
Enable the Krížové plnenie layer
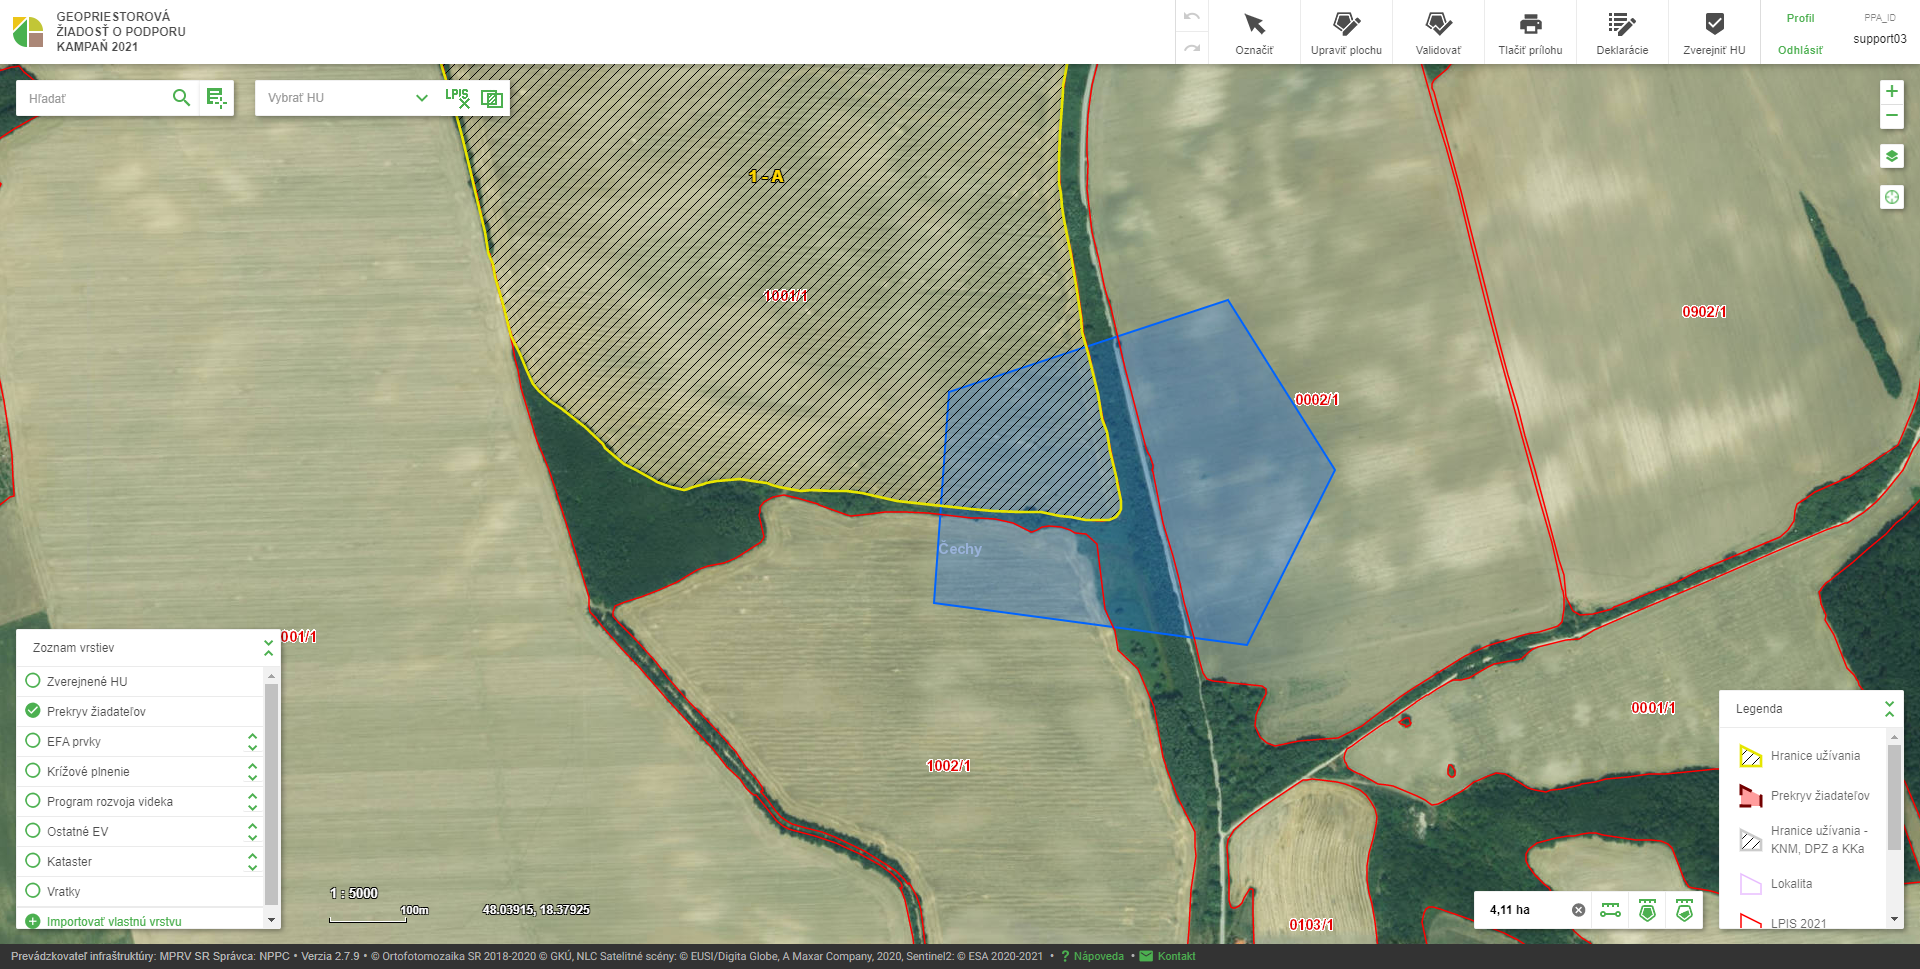click(x=33, y=771)
